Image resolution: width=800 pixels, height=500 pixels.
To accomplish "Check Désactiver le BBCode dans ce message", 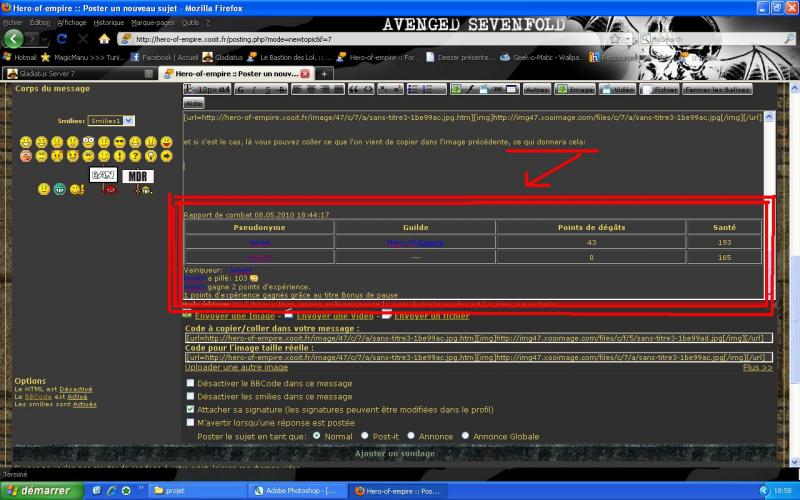I will coord(190,383).
